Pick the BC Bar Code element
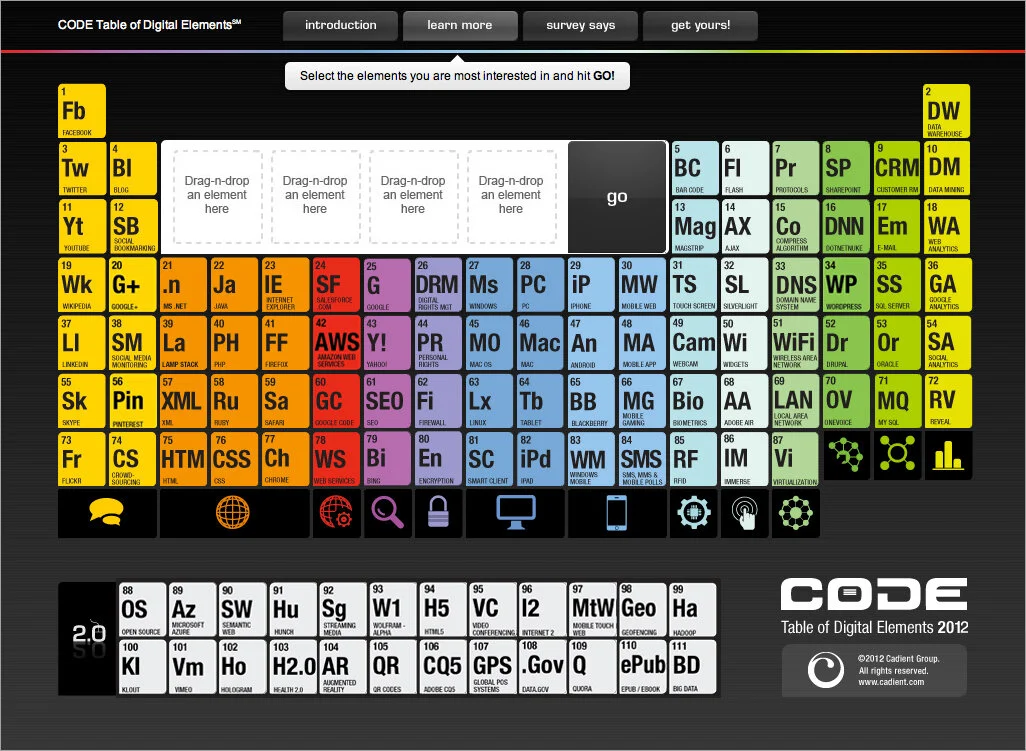Image resolution: width=1026 pixels, height=751 pixels. click(x=694, y=168)
